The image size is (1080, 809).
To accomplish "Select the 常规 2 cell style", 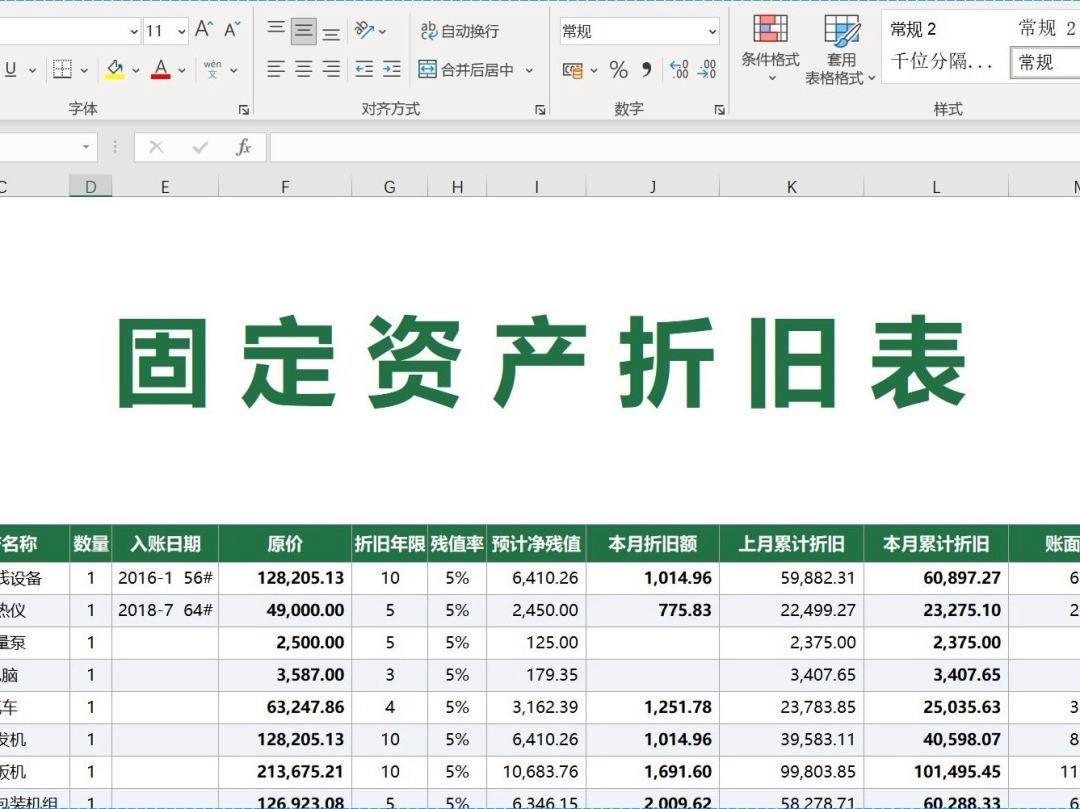I will pyautogui.click(x=912, y=29).
